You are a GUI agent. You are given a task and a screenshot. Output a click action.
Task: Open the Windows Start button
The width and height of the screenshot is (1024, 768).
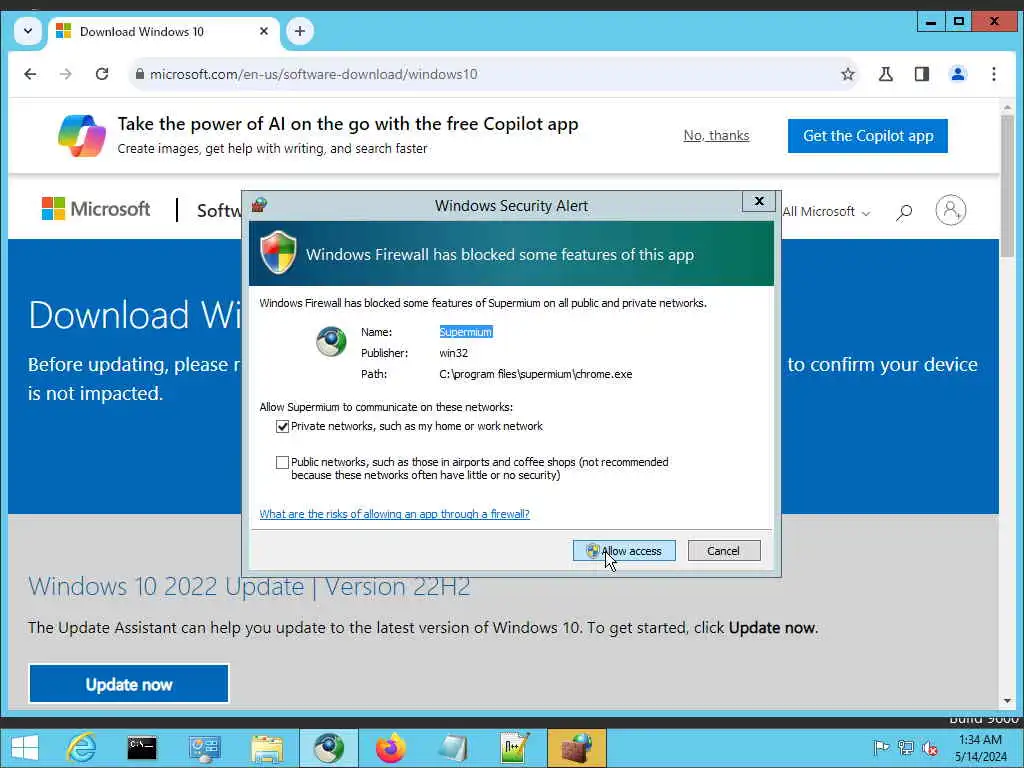coord(25,748)
